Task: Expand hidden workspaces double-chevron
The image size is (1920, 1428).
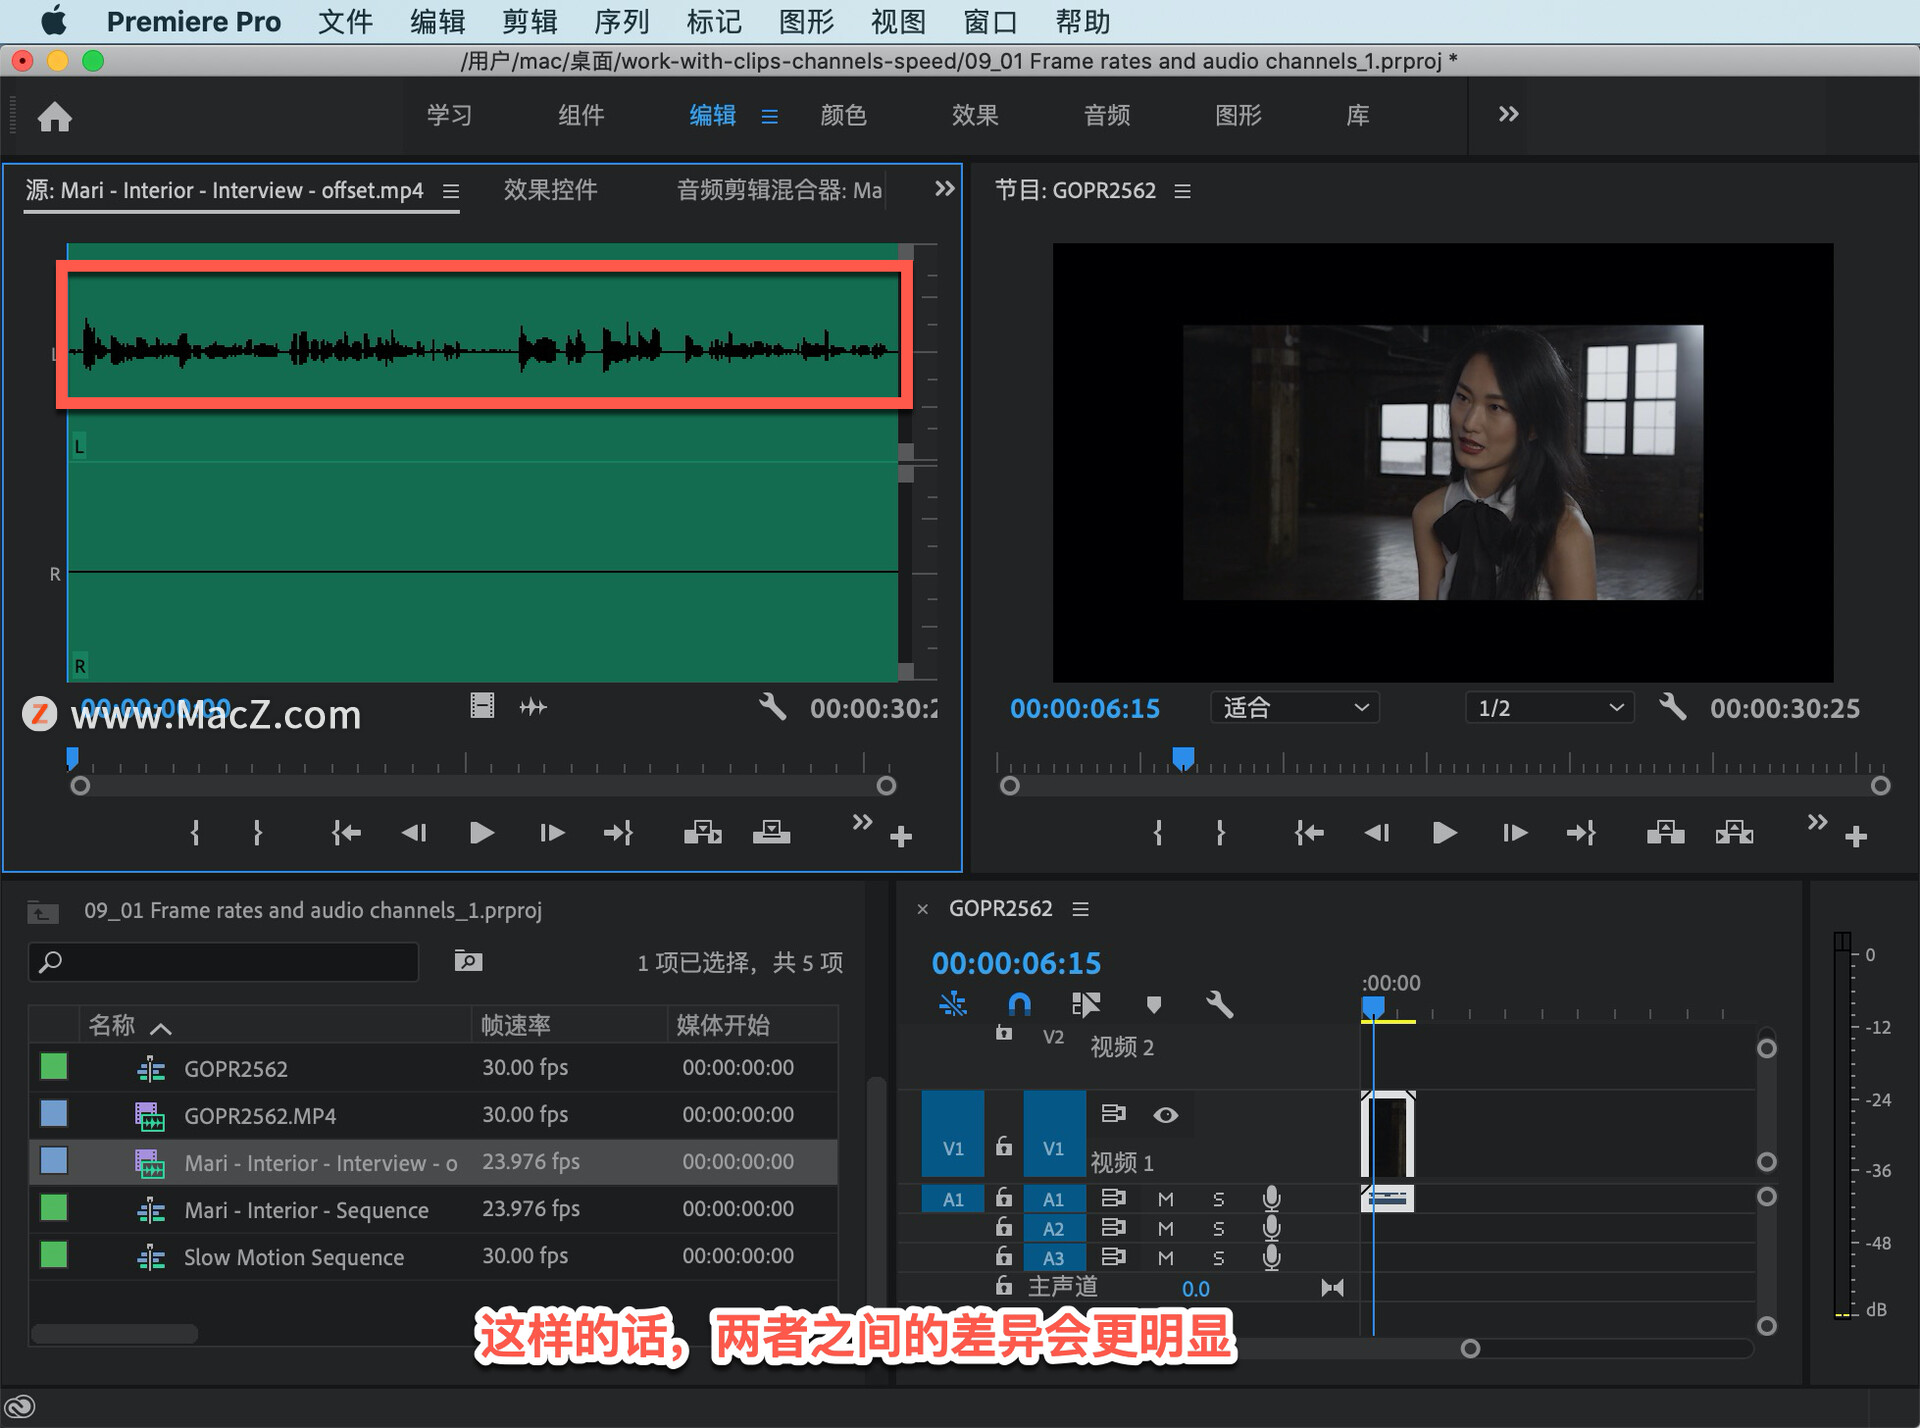Action: point(1508,115)
